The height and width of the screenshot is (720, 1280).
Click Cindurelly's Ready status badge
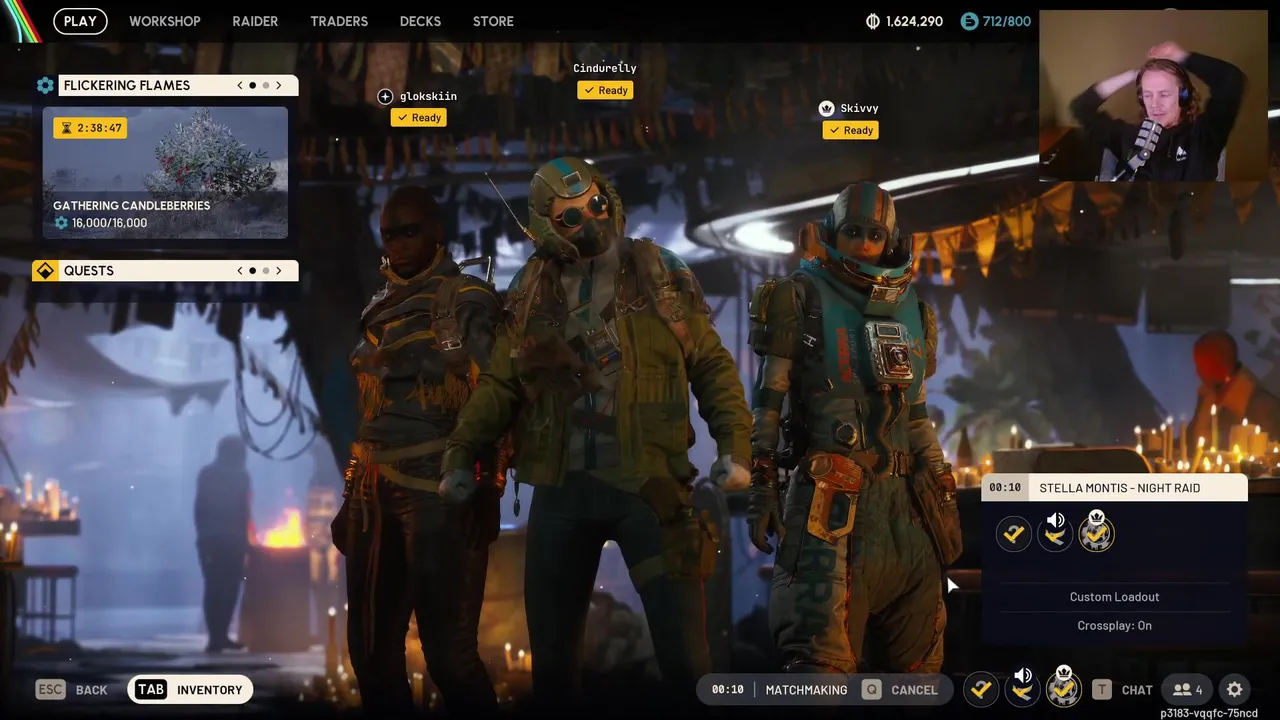pyautogui.click(x=606, y=90)
